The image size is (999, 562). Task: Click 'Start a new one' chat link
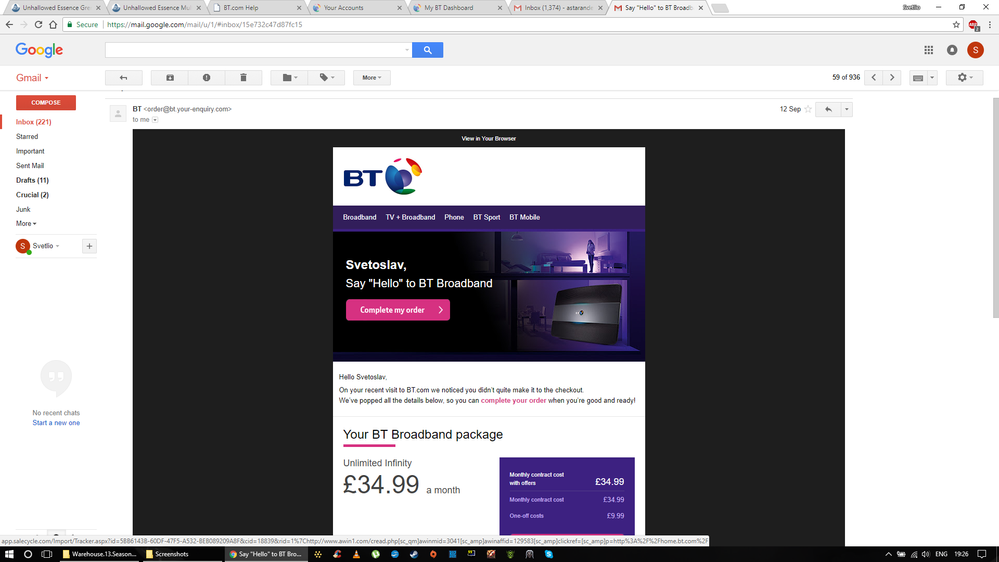pyautogui.click(x=56, y=423)
